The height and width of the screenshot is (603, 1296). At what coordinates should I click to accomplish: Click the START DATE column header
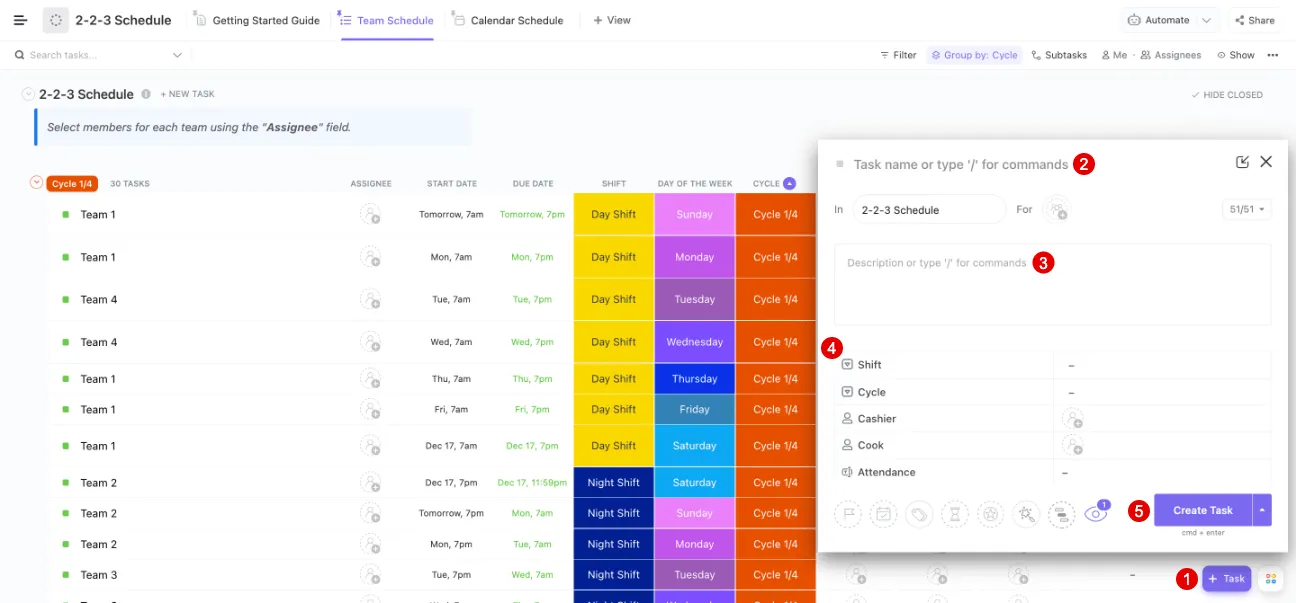452,184
